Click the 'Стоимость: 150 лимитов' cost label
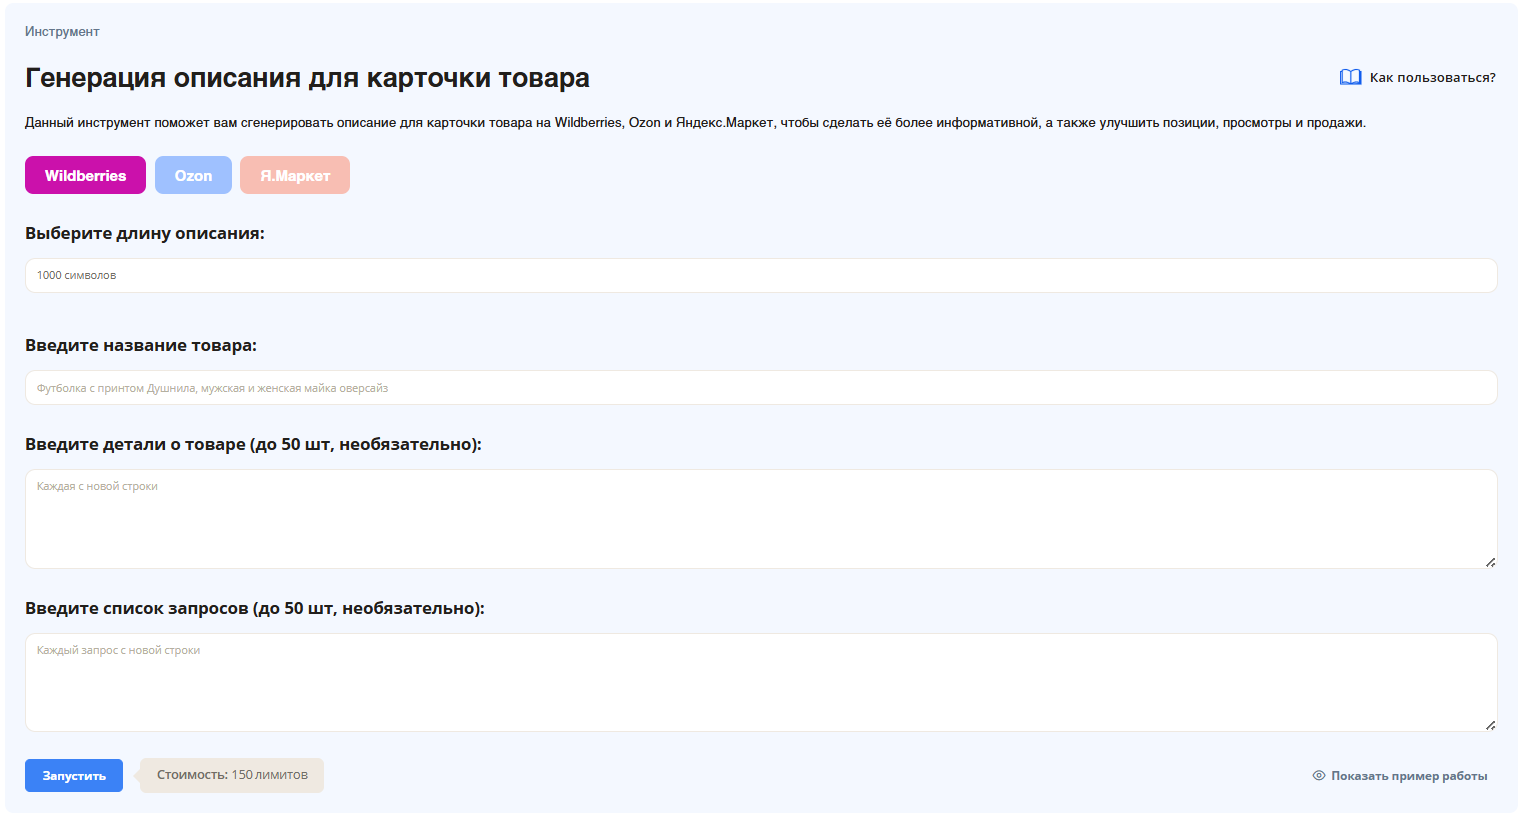 pyautogui.click(x=232, y=775)
